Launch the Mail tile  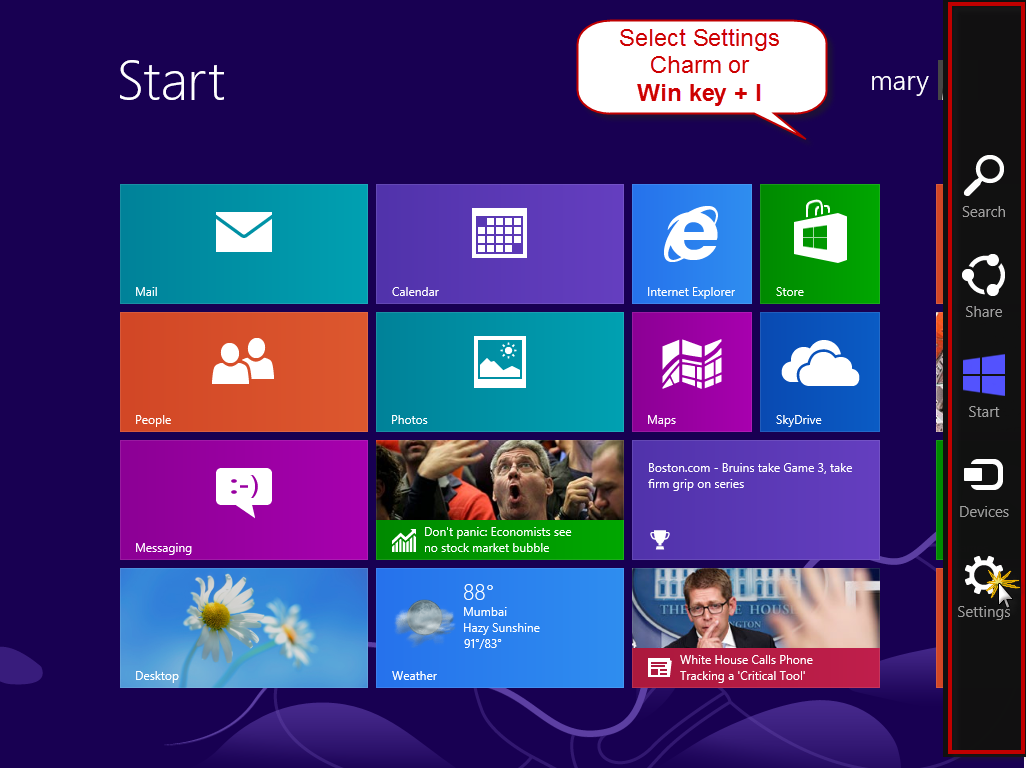click(244, 244)
